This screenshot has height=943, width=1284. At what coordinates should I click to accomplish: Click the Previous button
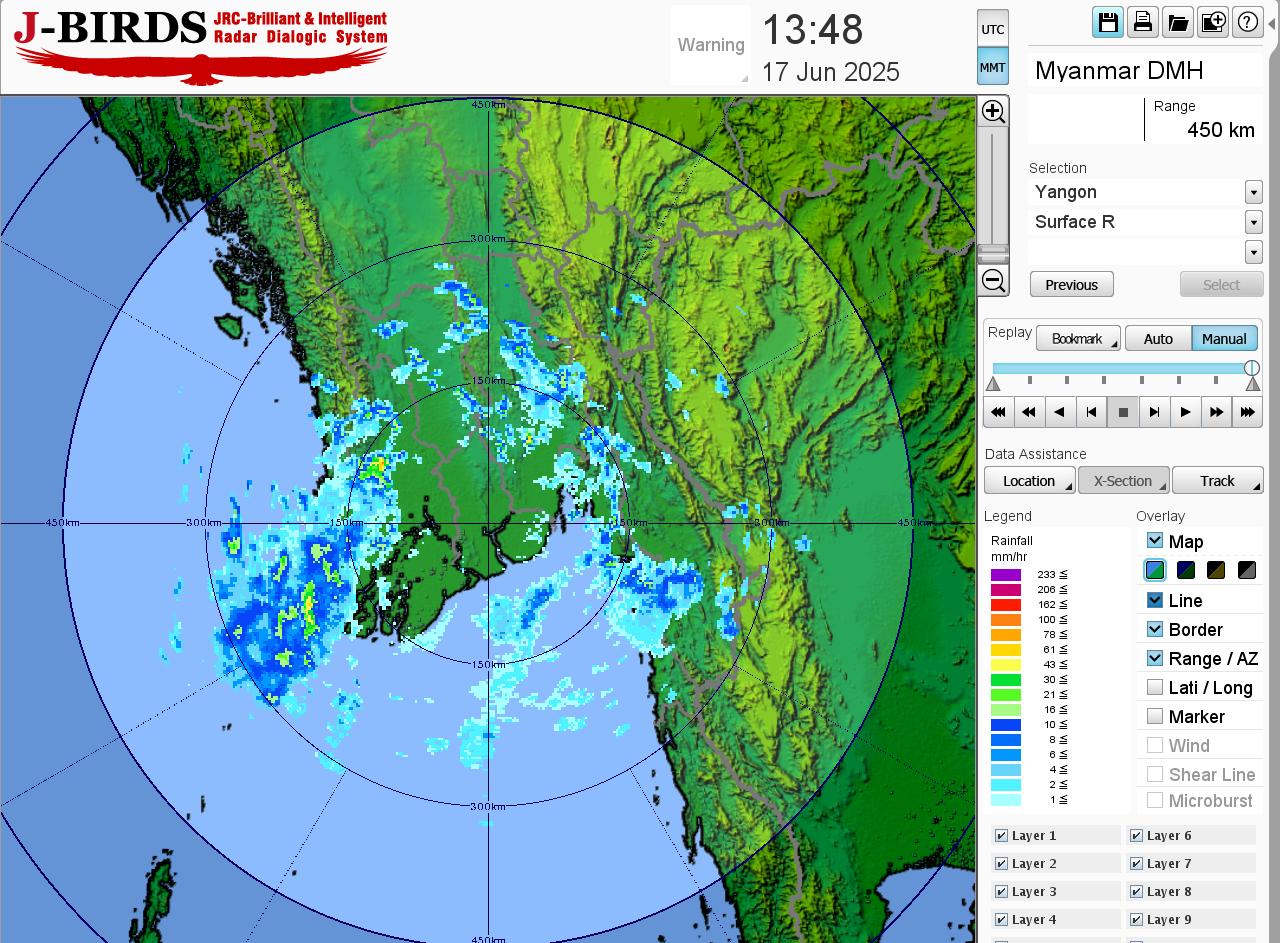[x=1071, y=285]
